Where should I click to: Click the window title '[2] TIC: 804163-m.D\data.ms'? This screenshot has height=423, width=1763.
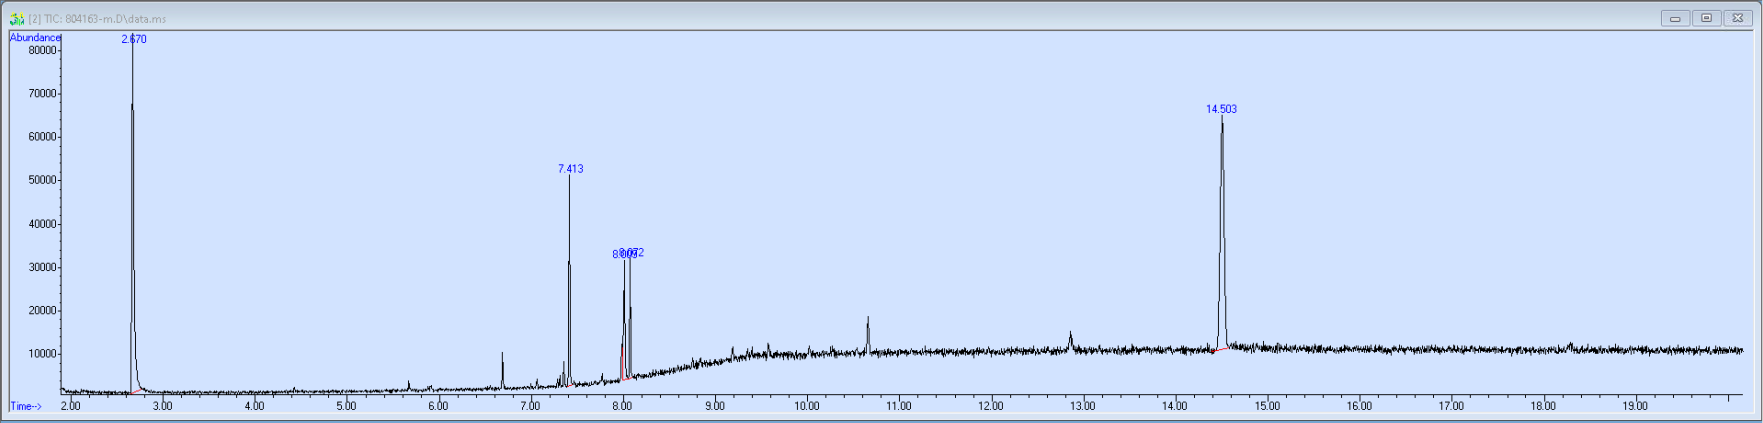[97, 19]
